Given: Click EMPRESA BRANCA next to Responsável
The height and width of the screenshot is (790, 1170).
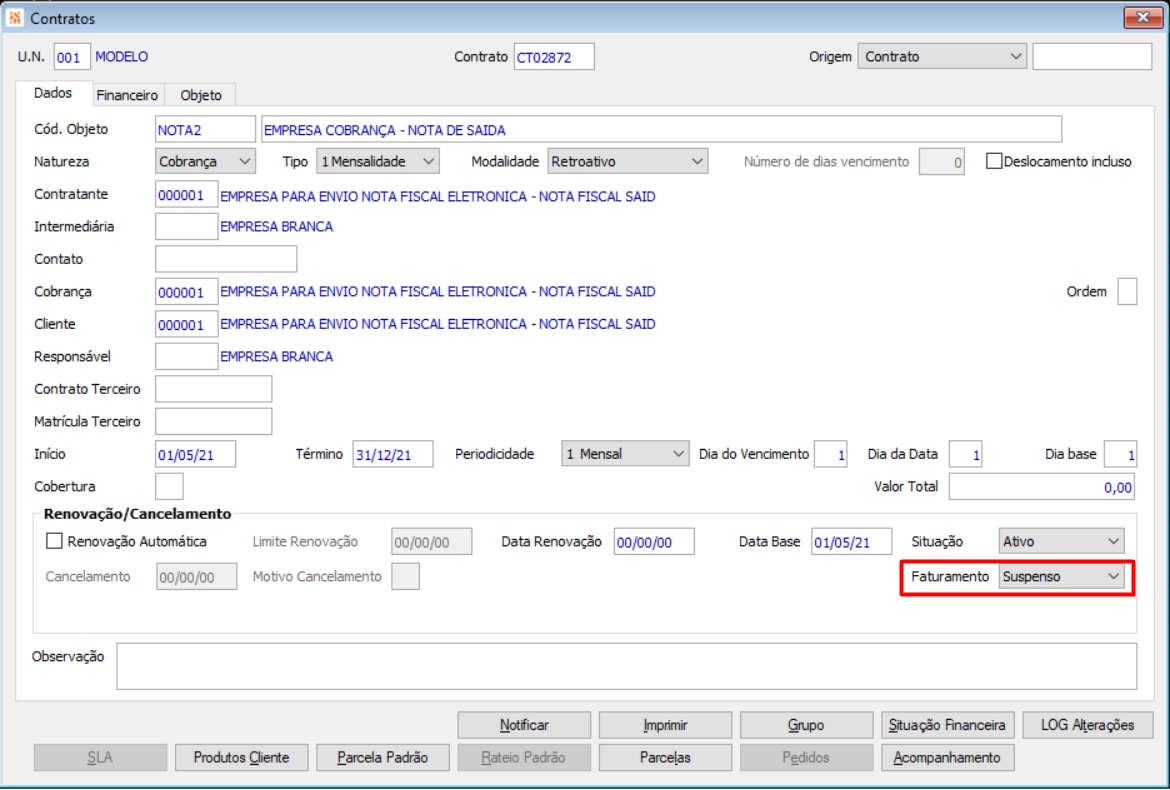Looking at the screenshot, I should 277,357.
